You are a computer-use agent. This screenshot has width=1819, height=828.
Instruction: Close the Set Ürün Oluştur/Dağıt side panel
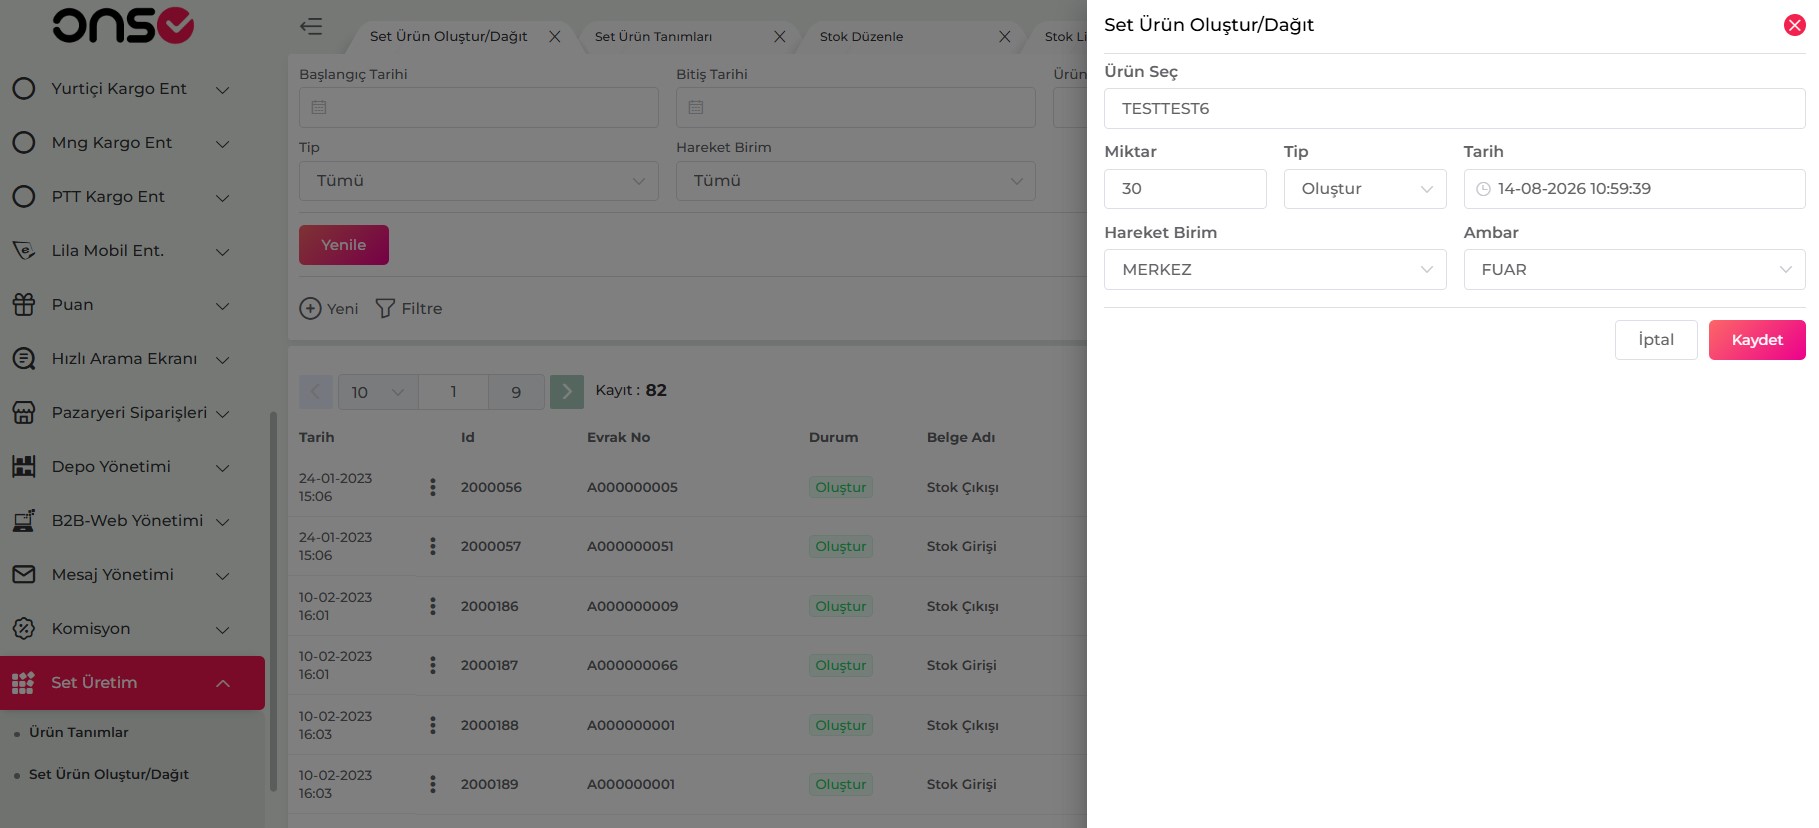(1794, 25)
